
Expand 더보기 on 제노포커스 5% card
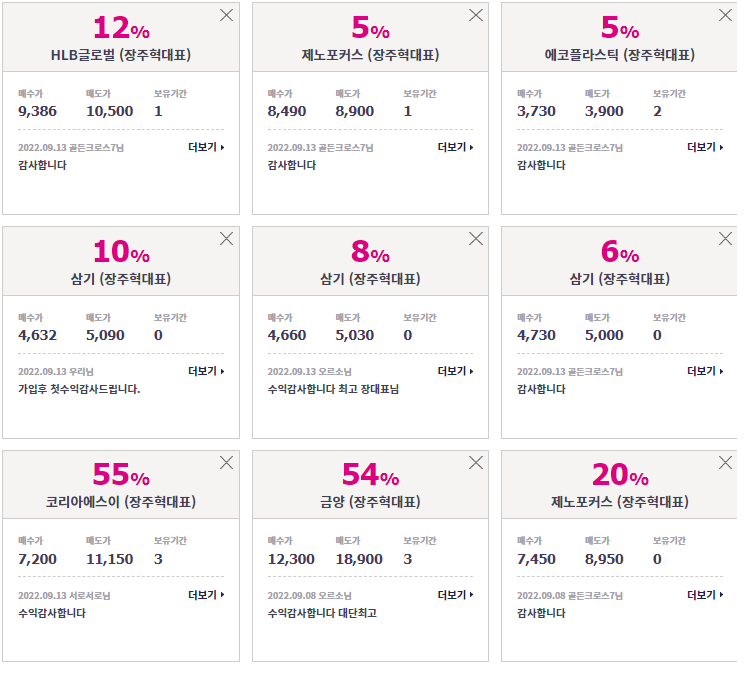pyautogui.click(x=455, y=147)
